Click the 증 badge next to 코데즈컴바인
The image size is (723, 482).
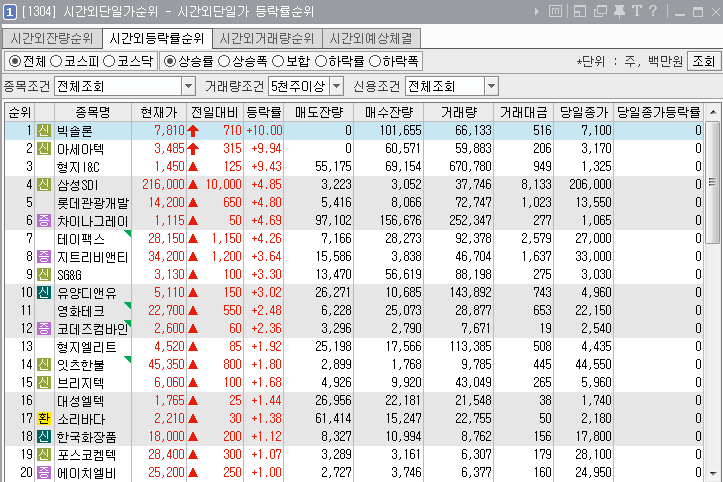pos(44,328)
